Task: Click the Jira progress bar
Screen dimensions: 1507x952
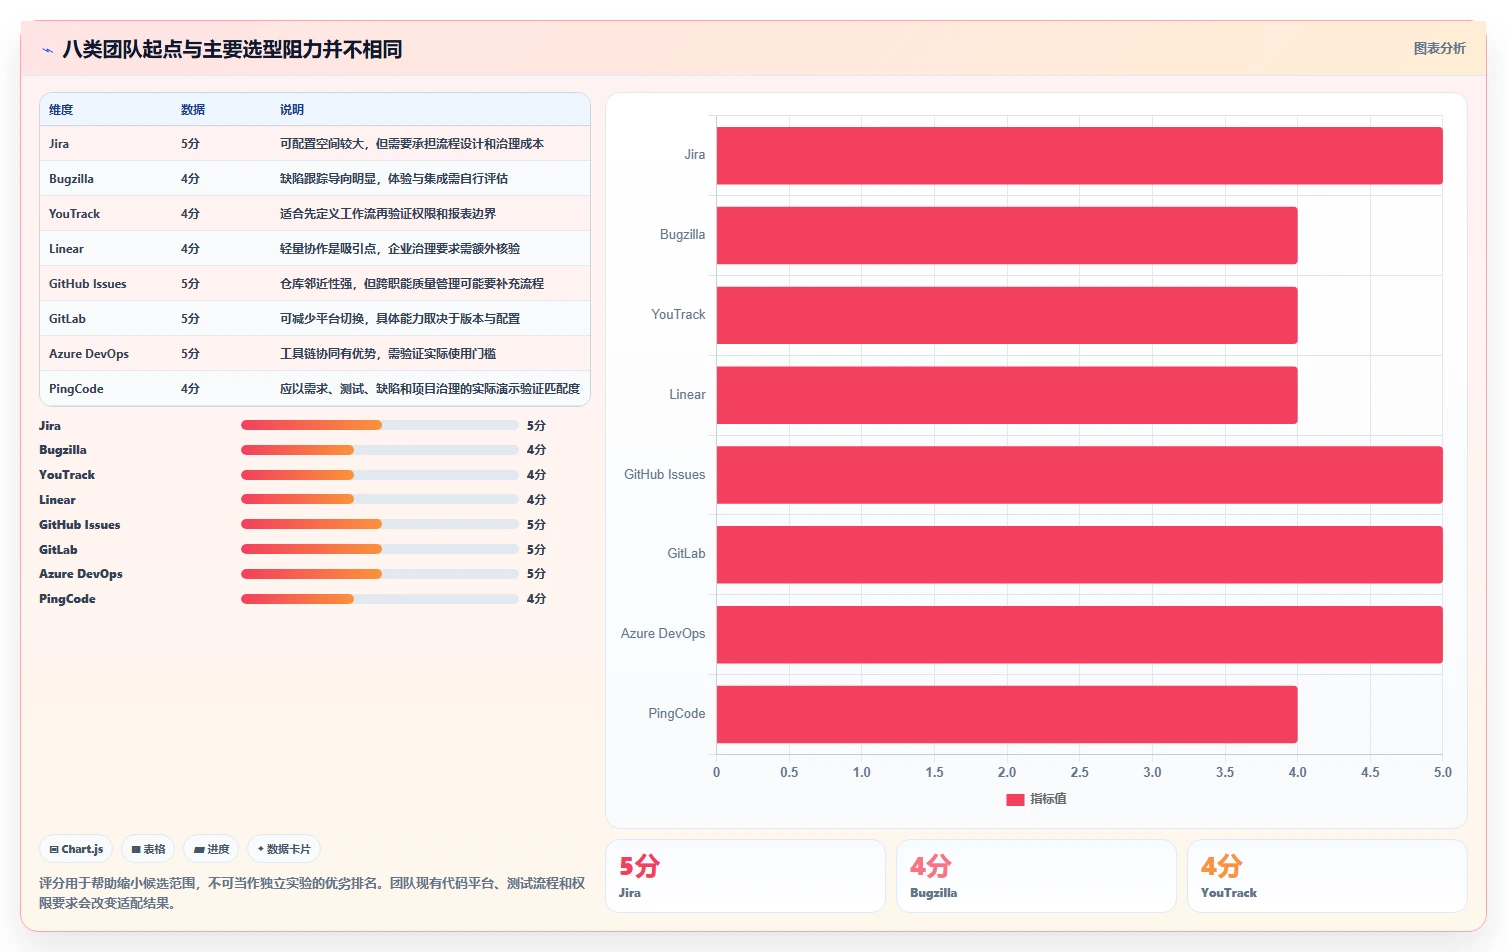Action: (x=379, y=425)
